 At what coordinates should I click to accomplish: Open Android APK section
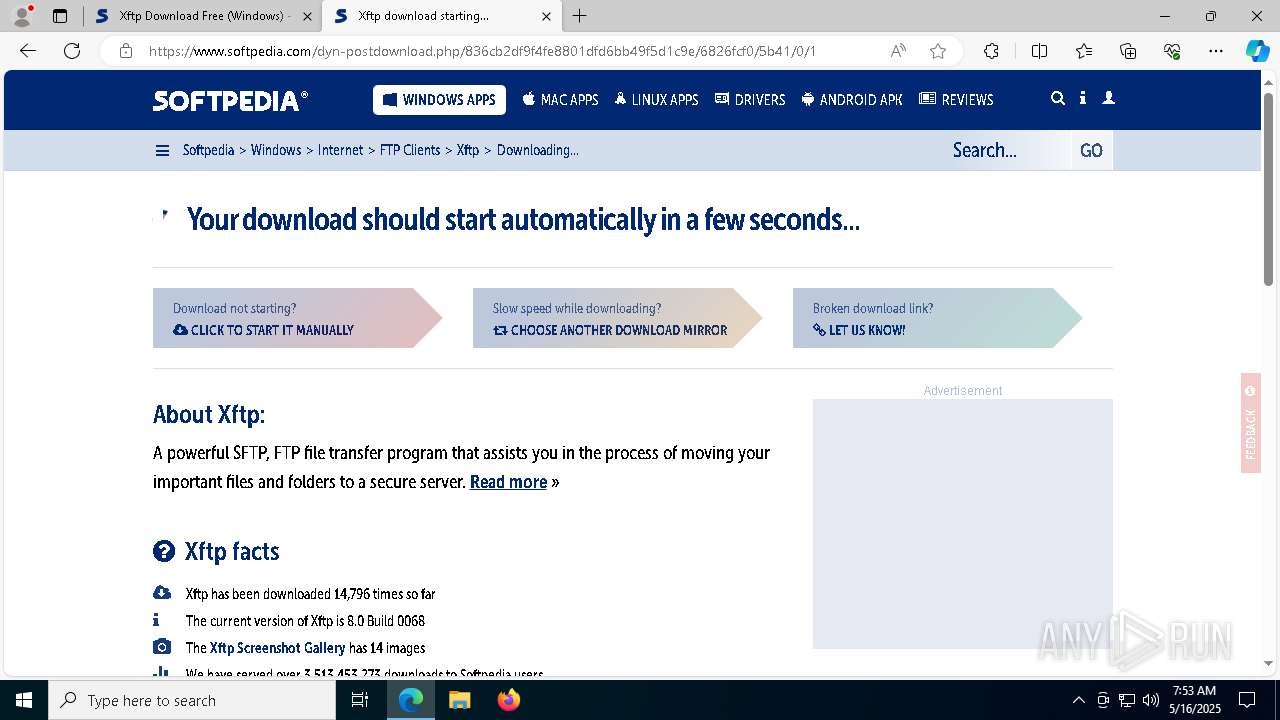click(852, 100)
